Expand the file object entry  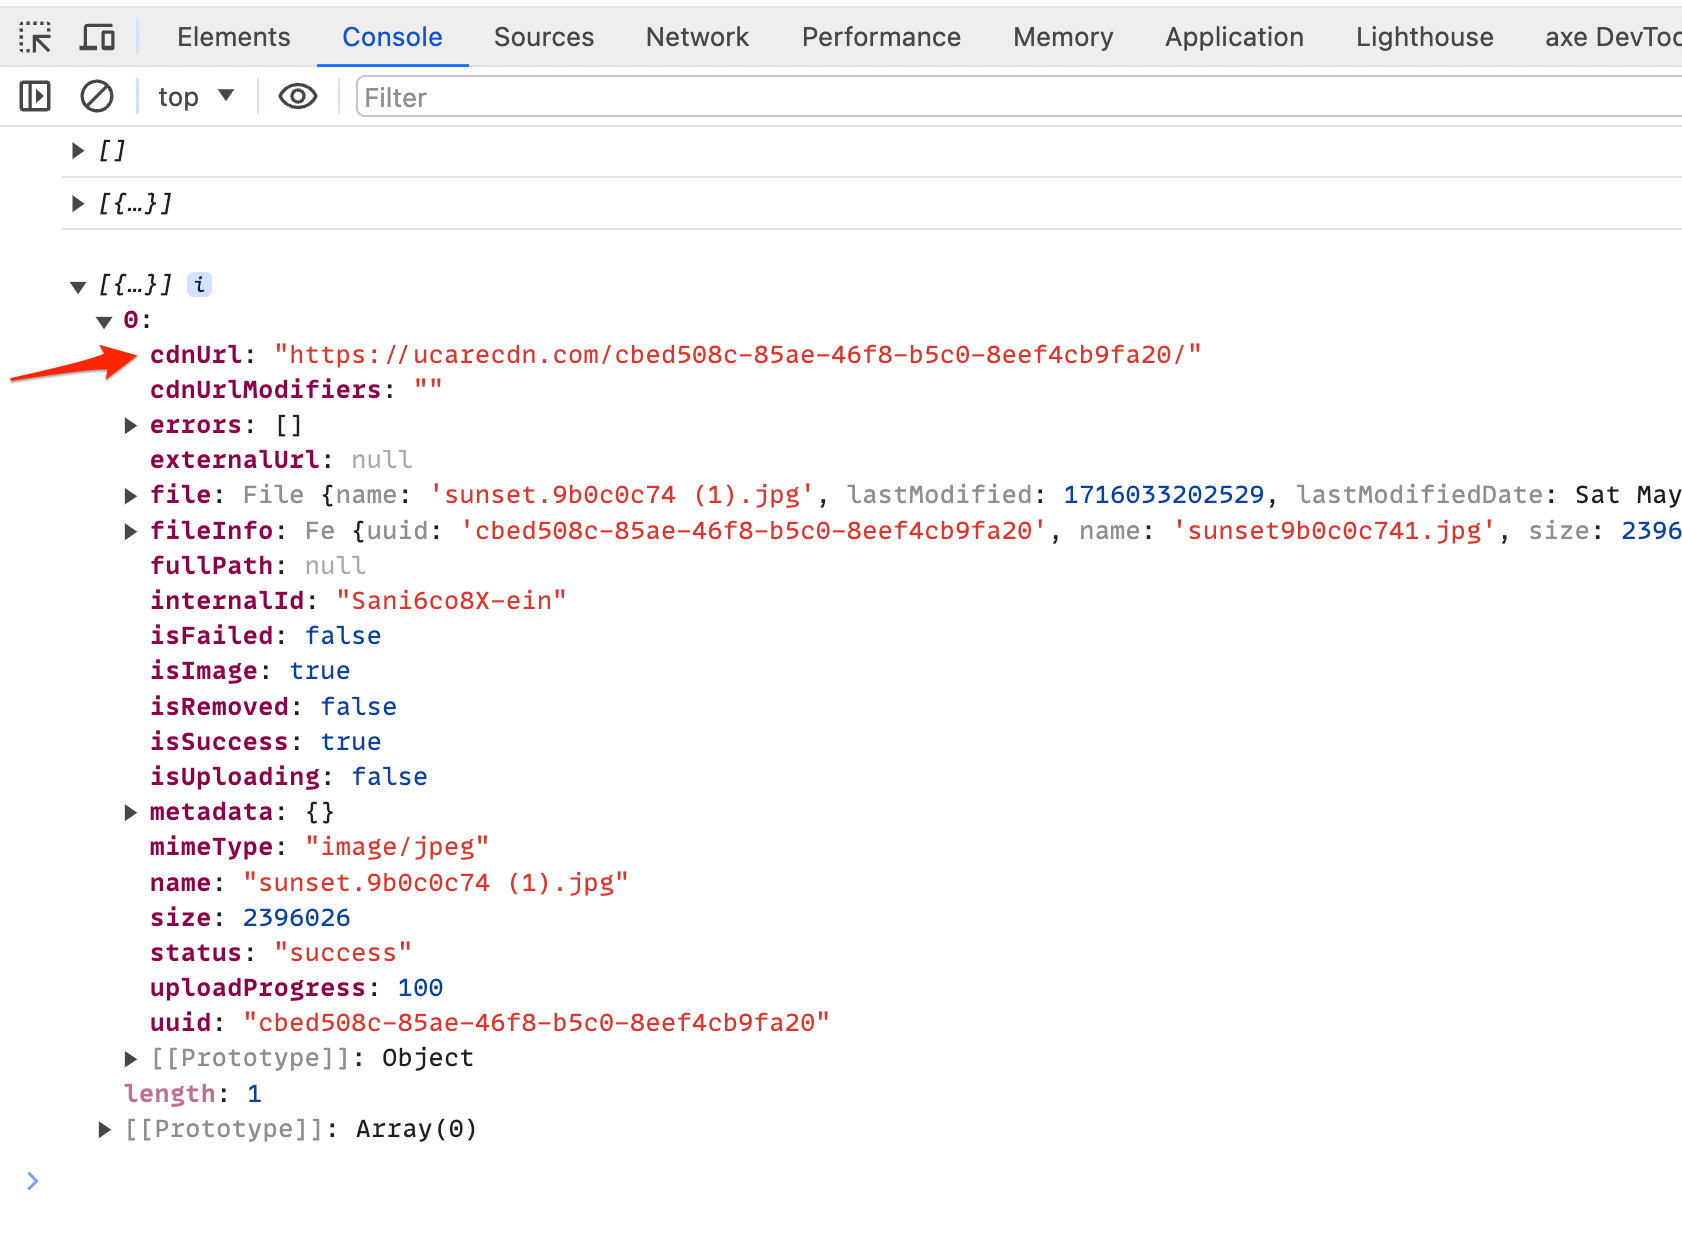131,494
